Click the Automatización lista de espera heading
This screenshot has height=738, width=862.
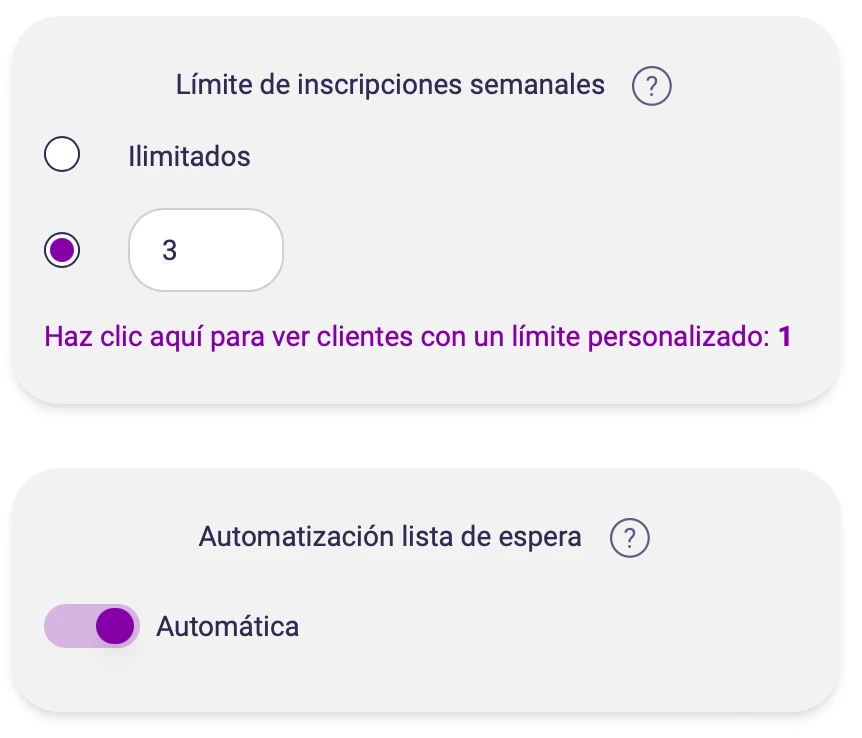[390, 537]
